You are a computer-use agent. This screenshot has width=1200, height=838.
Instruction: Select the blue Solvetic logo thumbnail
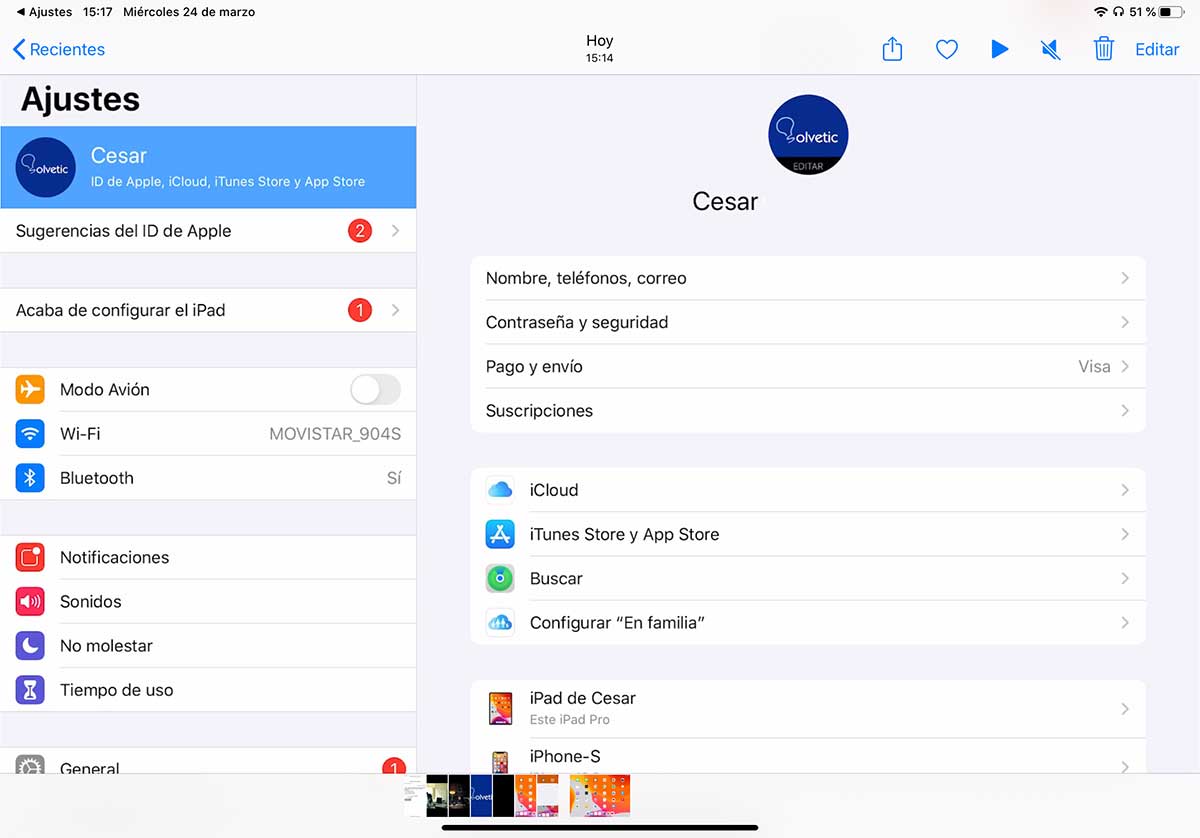click(481, 796)
